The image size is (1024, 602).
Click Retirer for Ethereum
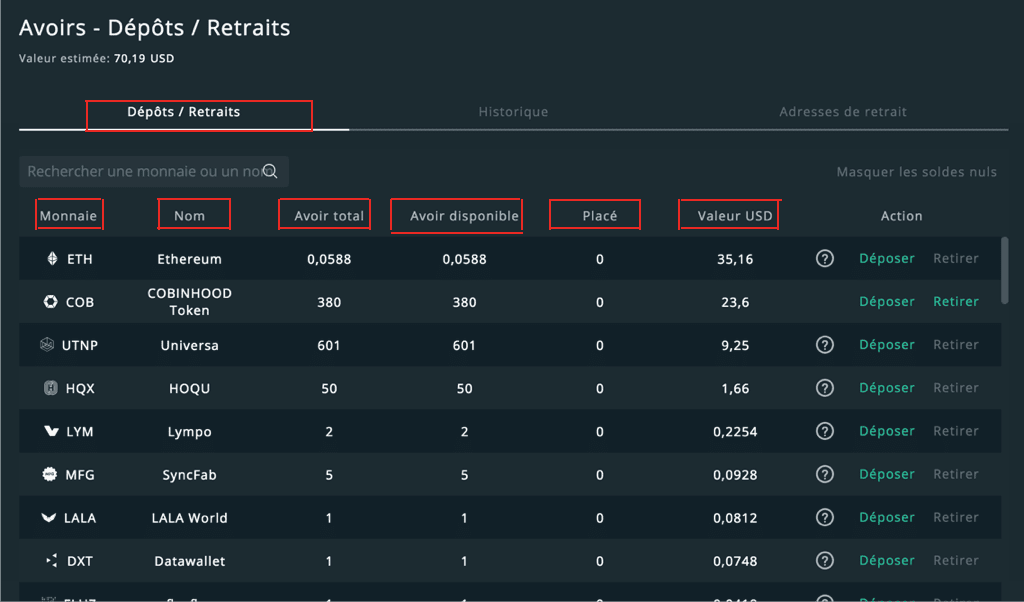point(956,259)
